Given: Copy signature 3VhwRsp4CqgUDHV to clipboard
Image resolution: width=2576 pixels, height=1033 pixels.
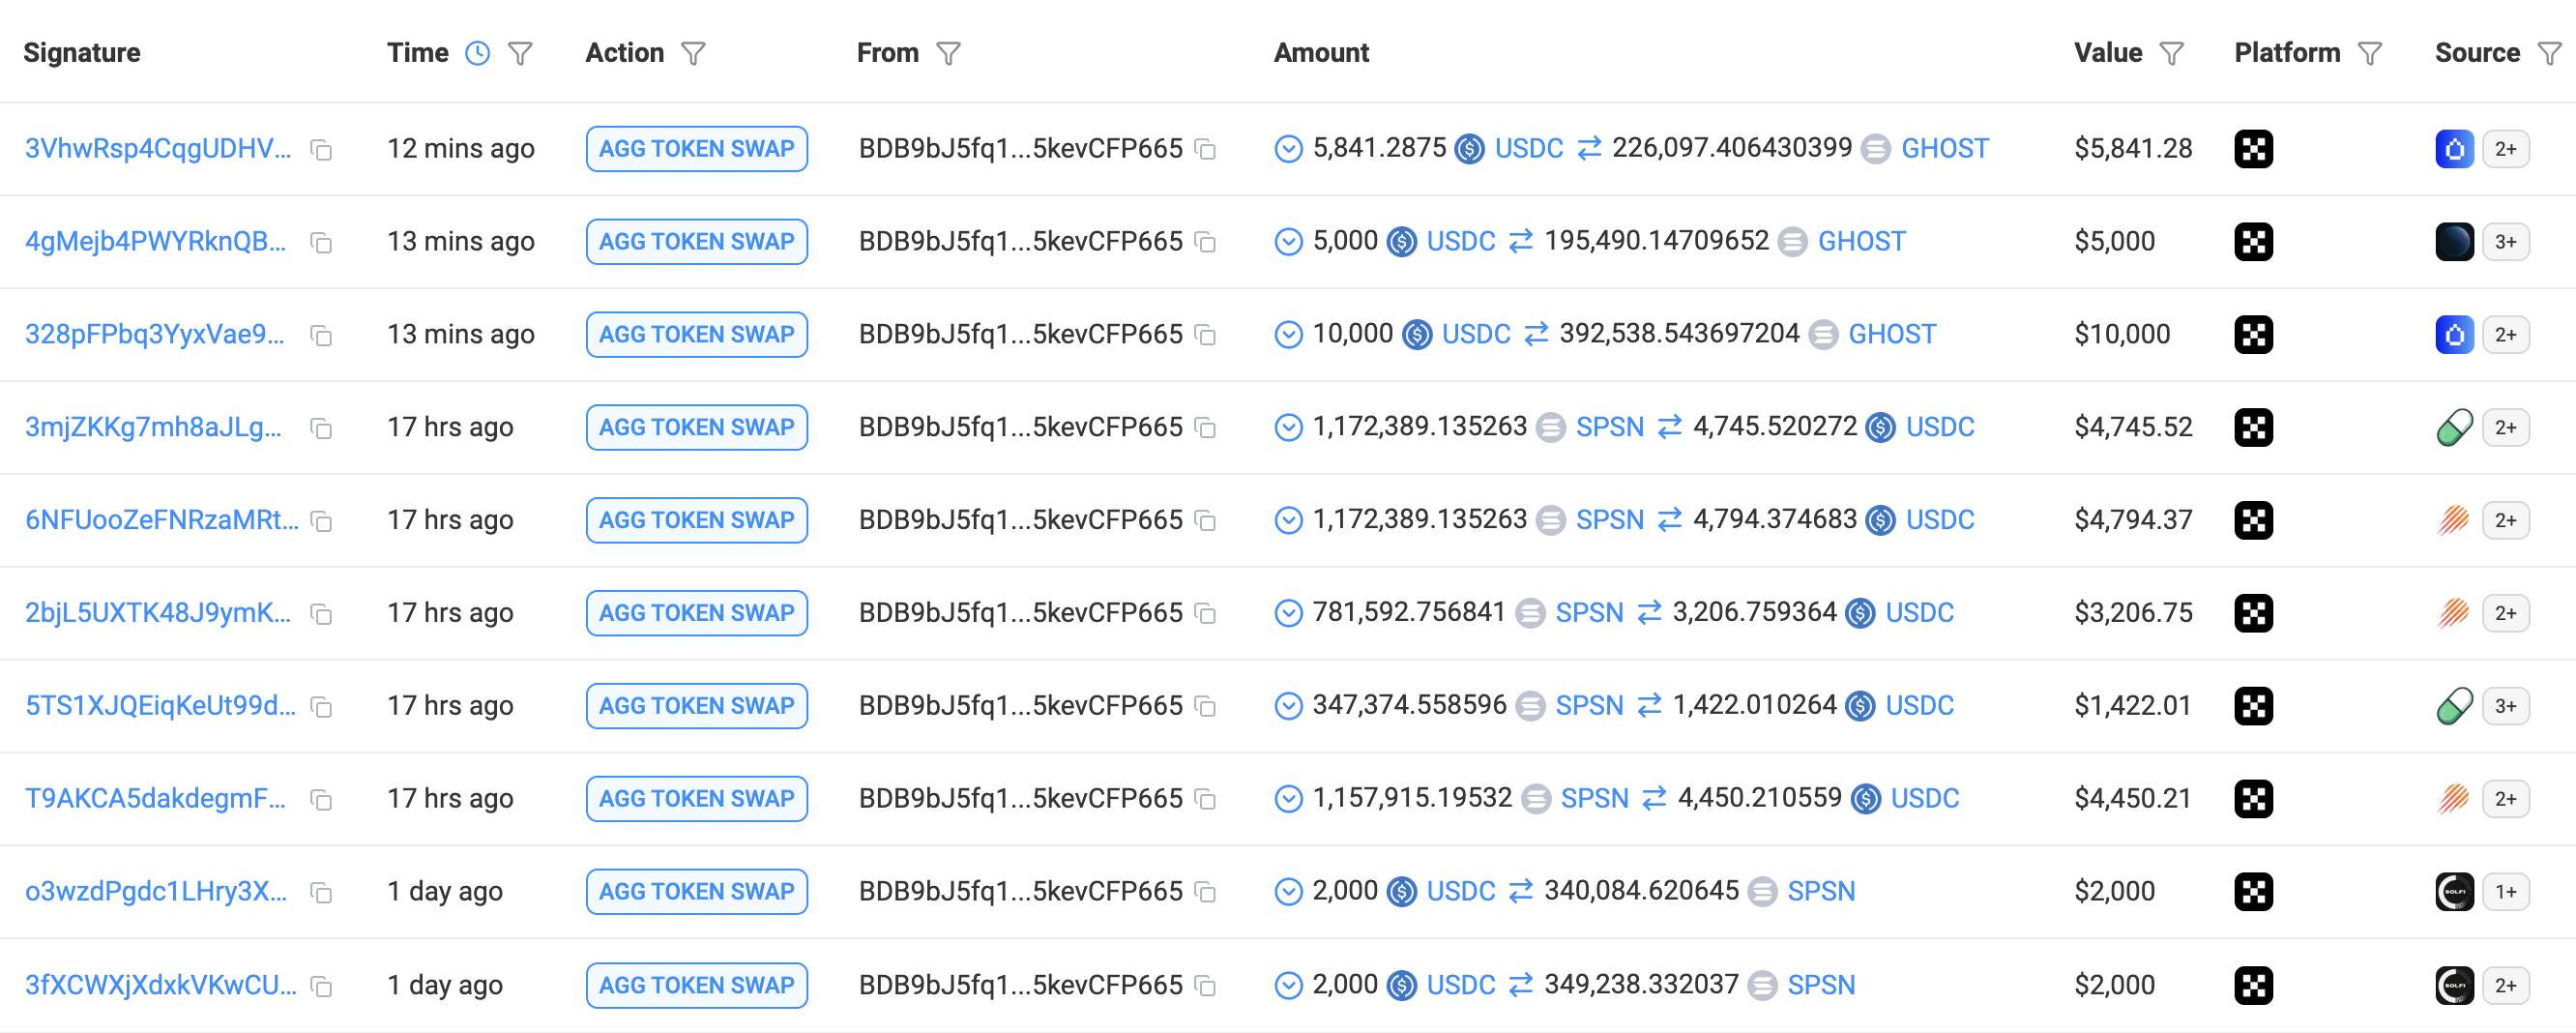Looking at the screenshot, I should pyautogui.click(x=321, y=150).
